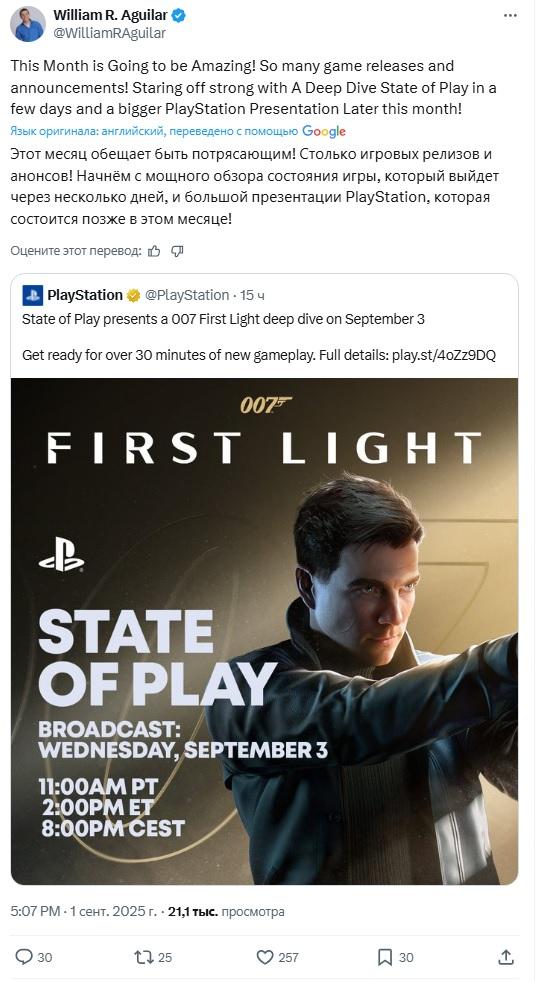538x981 pixels.
Task: Click the gold verified badge next to PlayStation
Action: pos(133,295)
